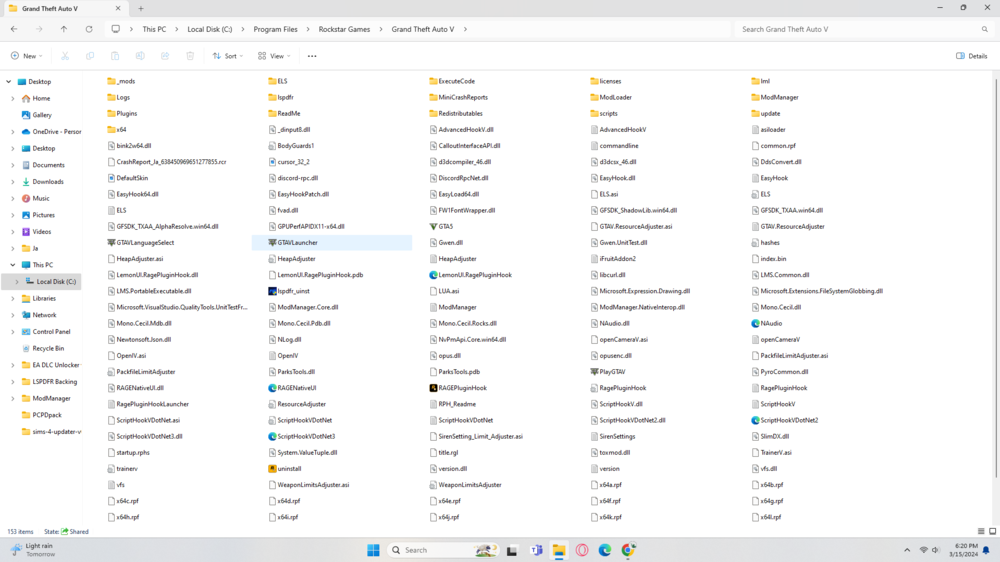Switch to details list view in status bar
1000x562 pixels.
981,531
